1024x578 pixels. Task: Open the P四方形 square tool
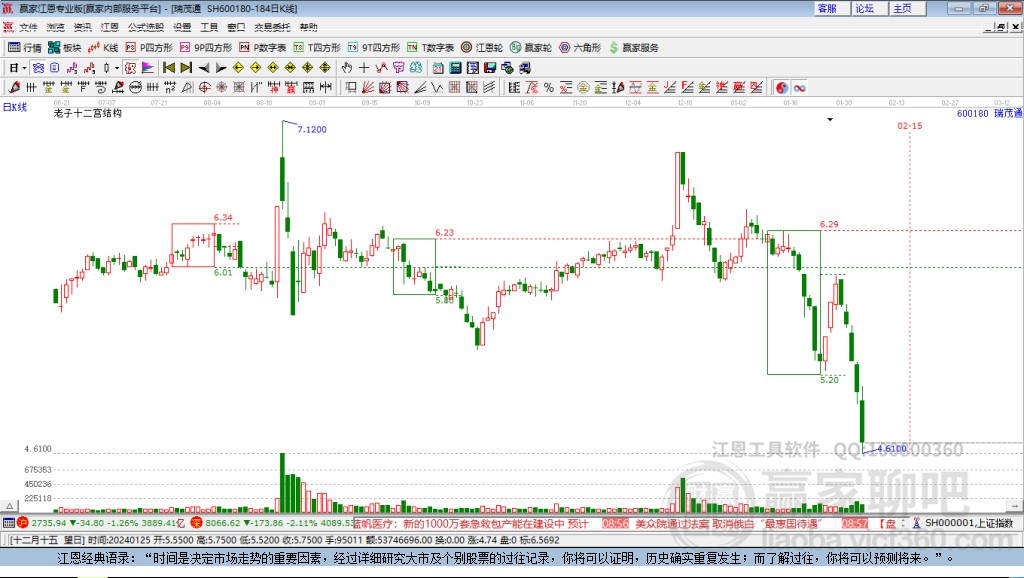pyautogui.click(x=149, y=48)
